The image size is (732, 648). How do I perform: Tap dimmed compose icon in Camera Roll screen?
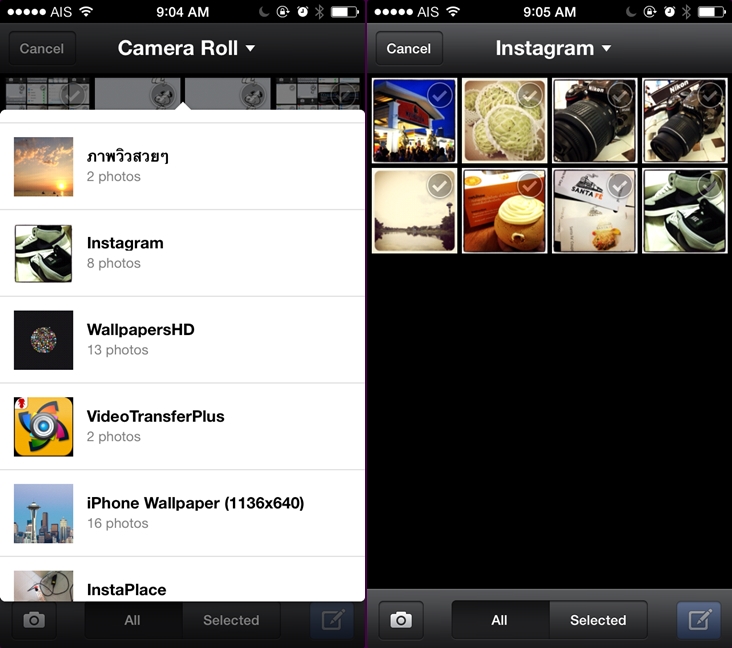(x=332, y=620)
